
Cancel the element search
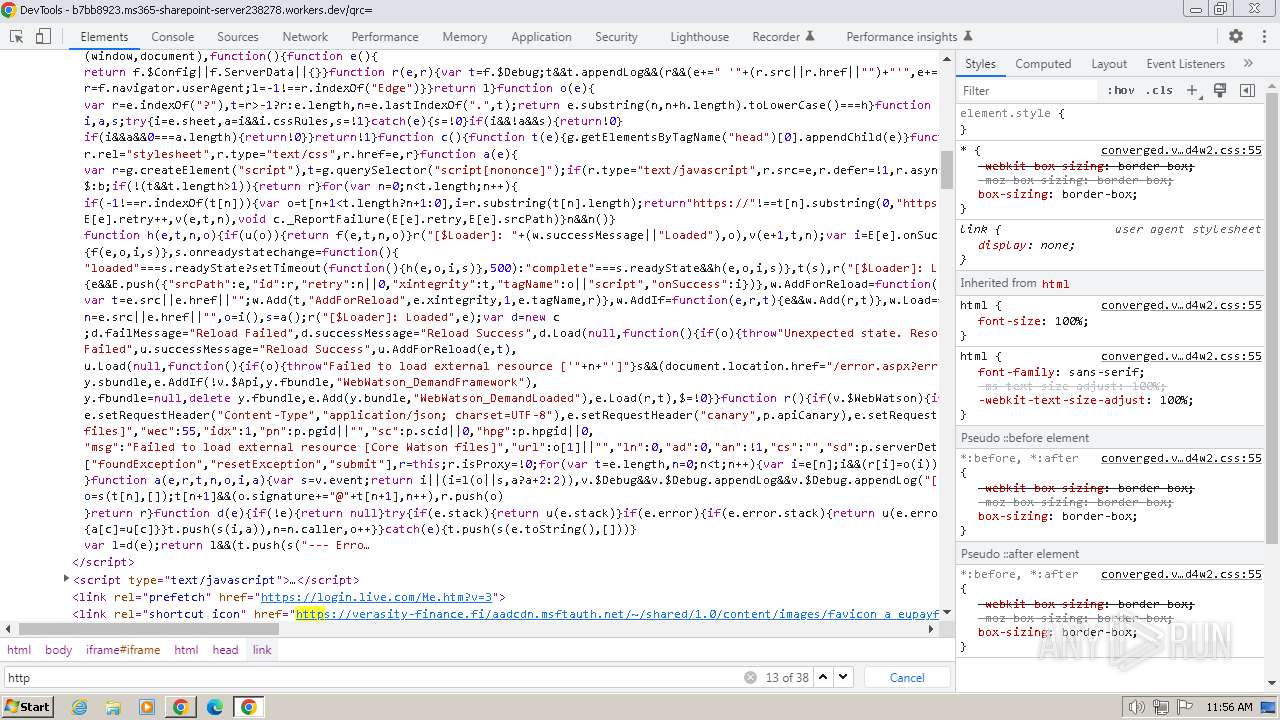coord(907,677)
